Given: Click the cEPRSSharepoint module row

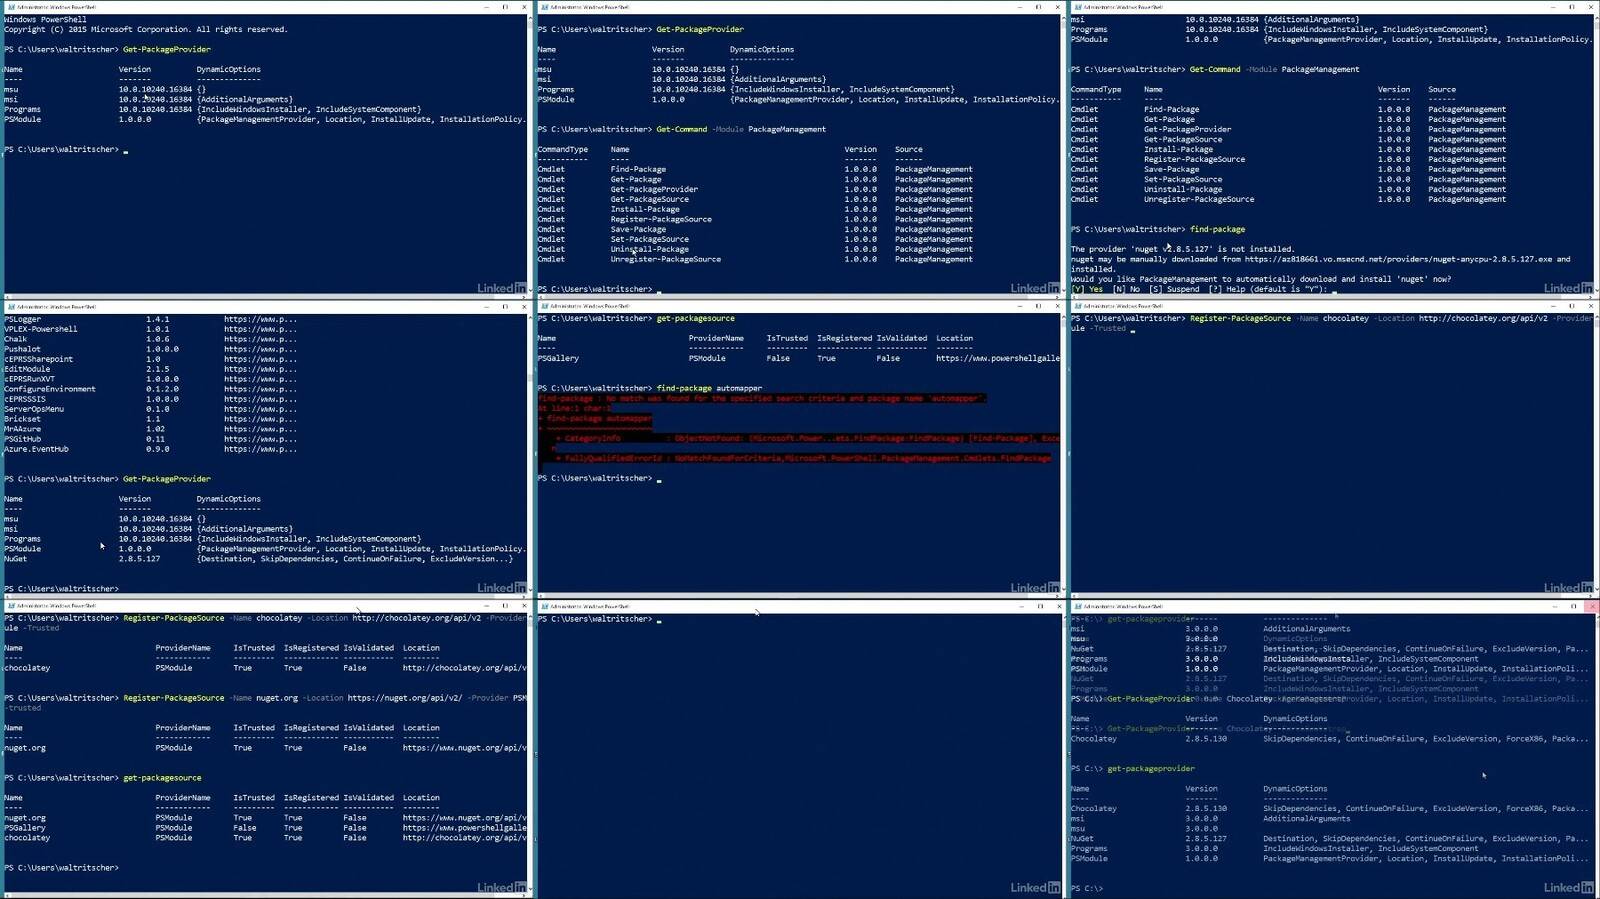Looking at the screenshot, I should coord(150,359).
